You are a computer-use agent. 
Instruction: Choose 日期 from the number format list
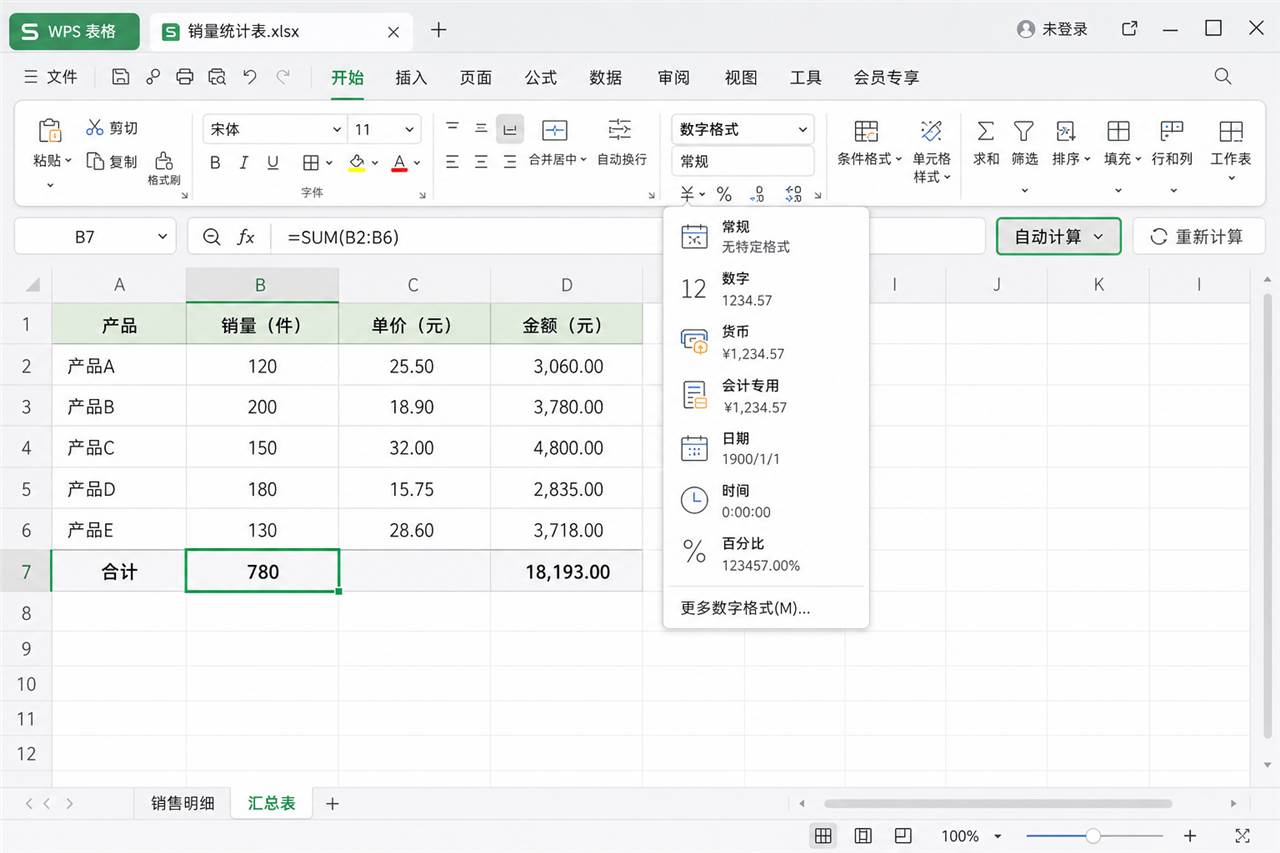coord(766,448)
